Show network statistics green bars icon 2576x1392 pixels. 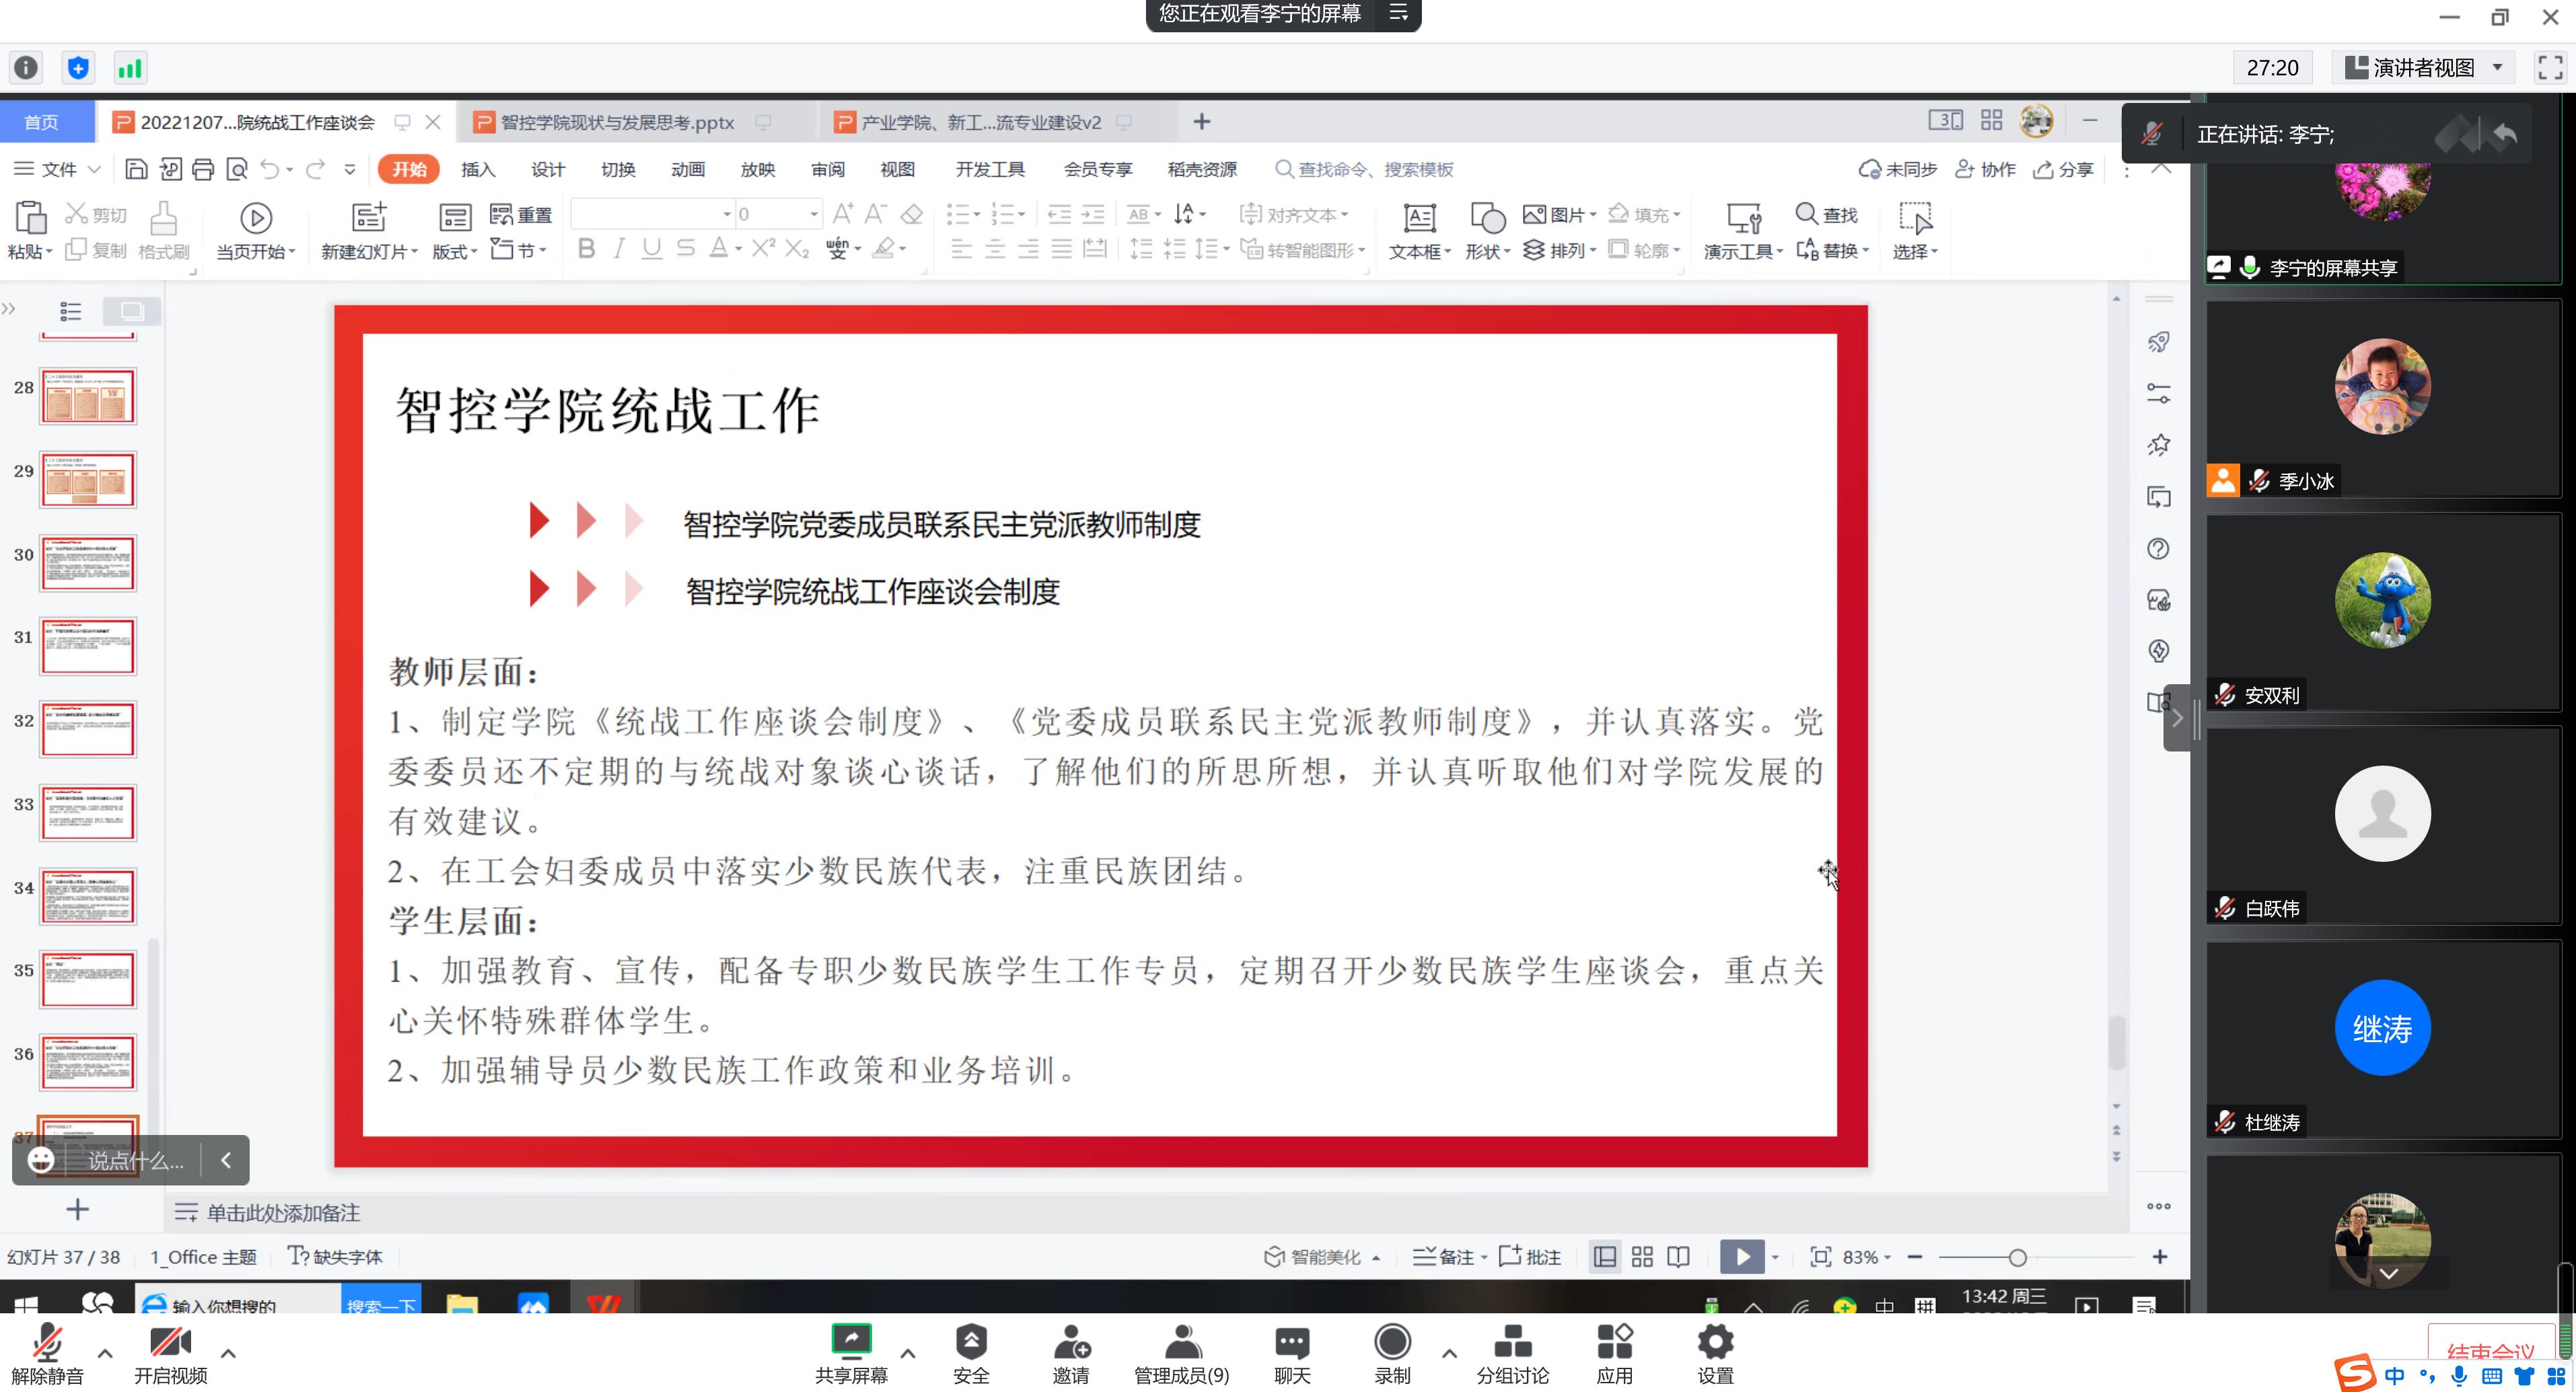(130, 68)
